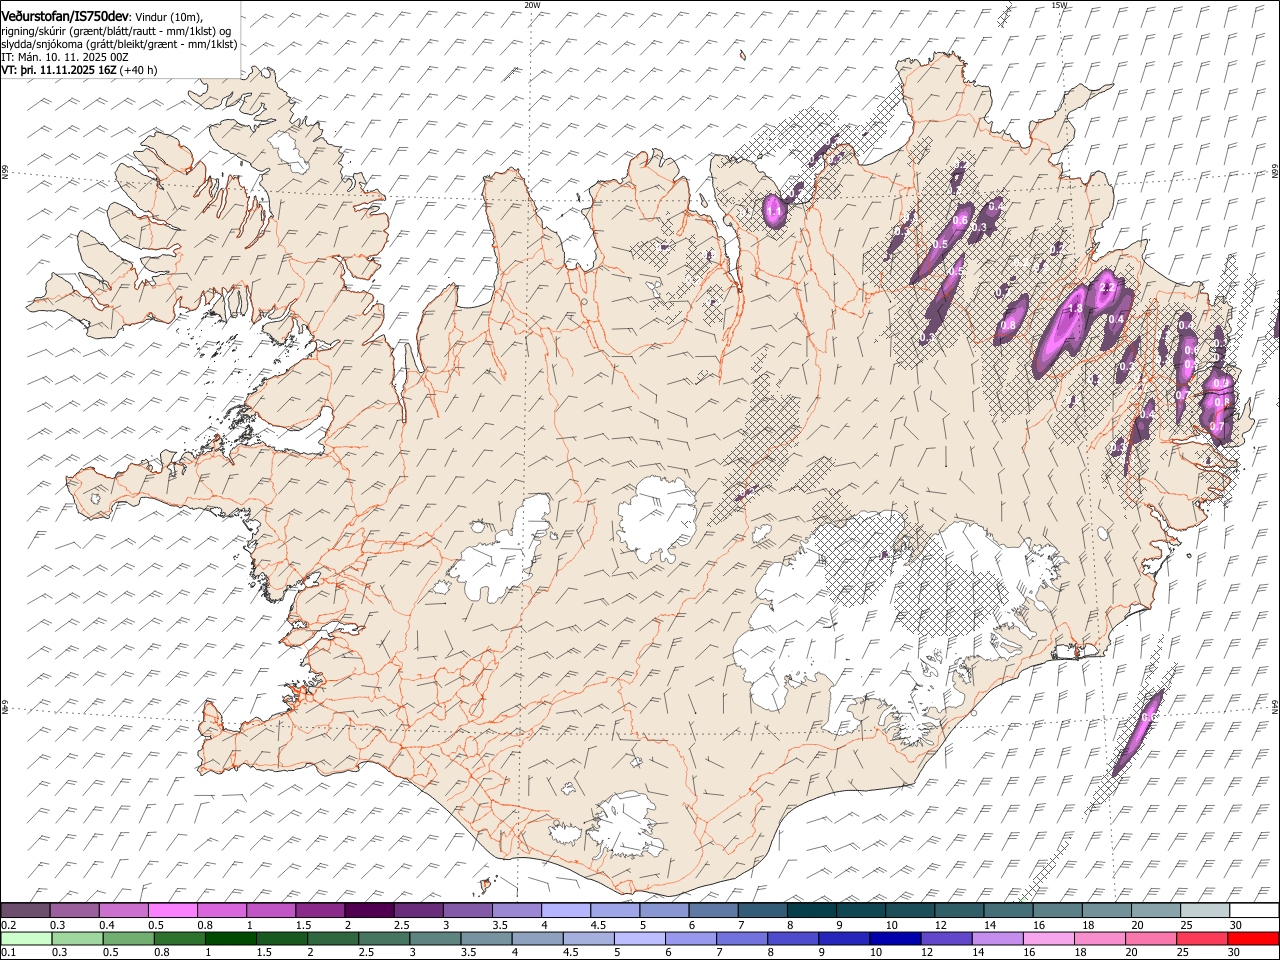Screen dimensions: 1280x960
Task: Select lower legend swatch between 10 and 12
Action: (895, 938)
